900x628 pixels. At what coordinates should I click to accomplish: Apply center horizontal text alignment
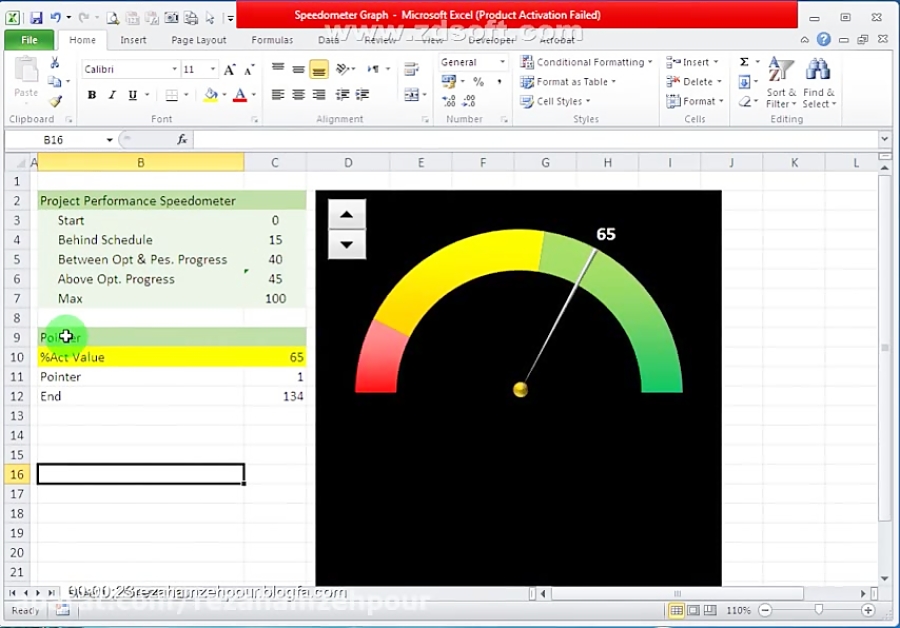(x=298, y=95)
